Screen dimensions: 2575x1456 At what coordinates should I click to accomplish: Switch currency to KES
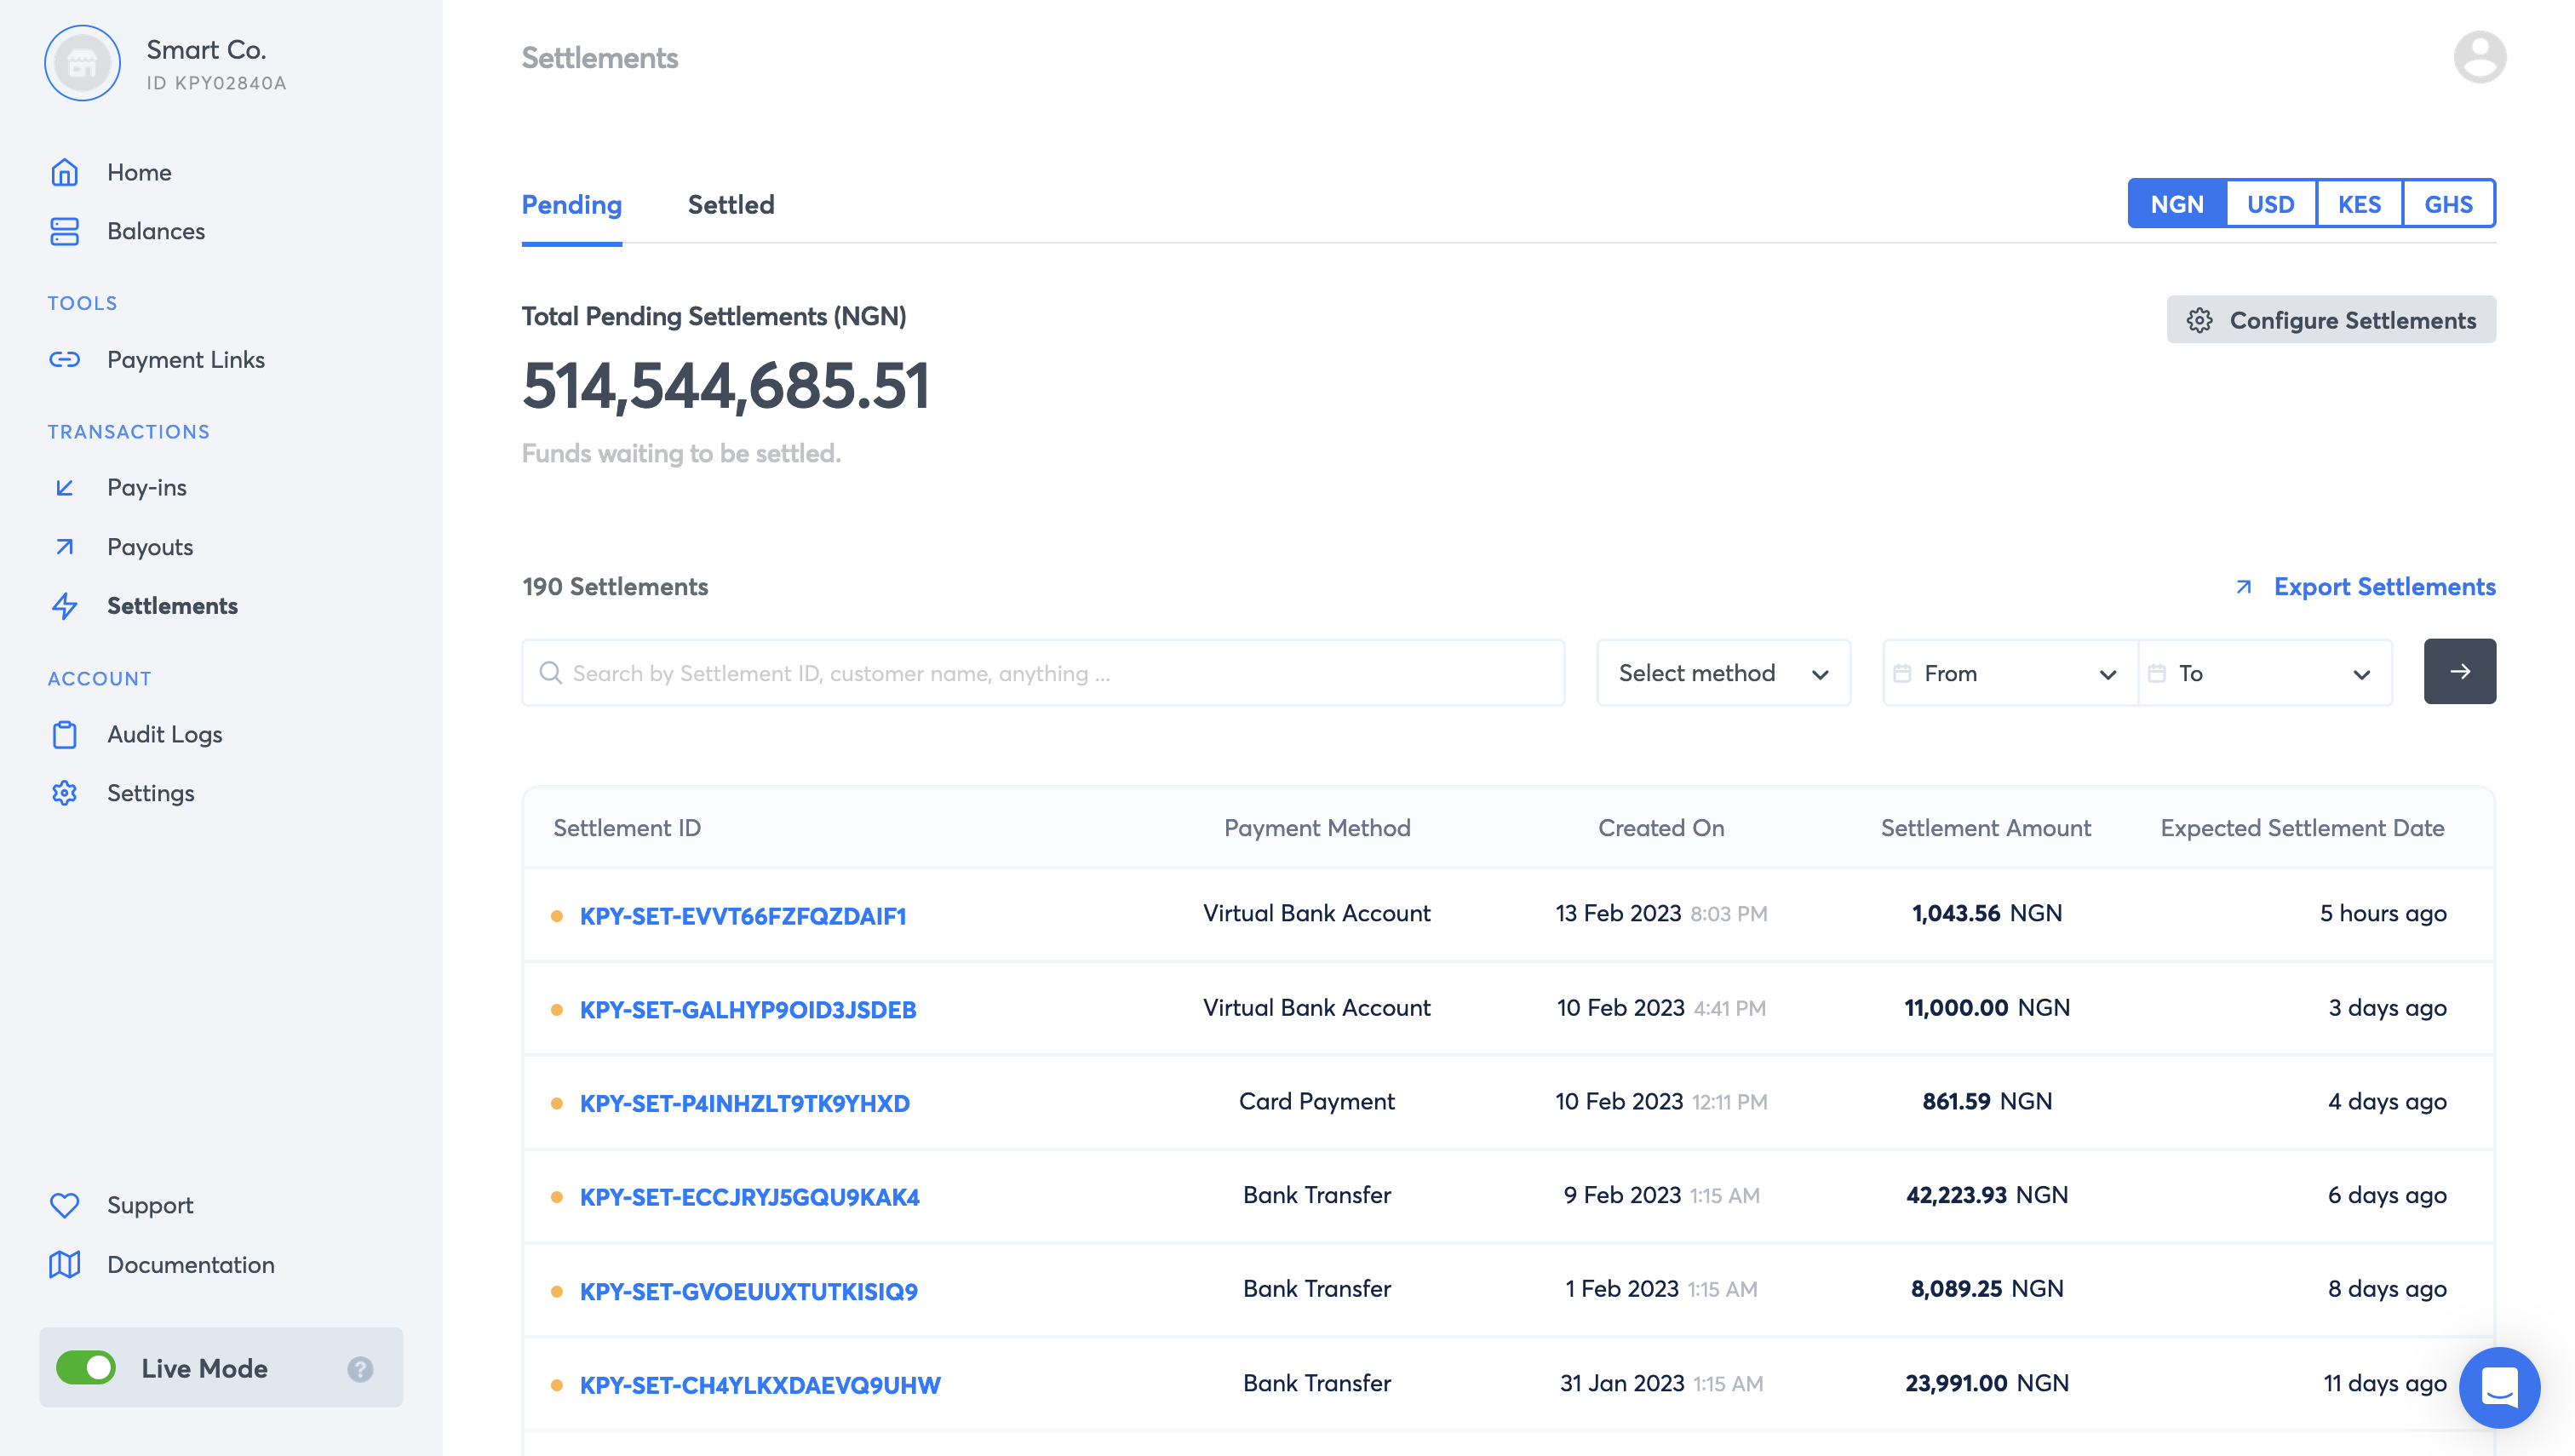pyautogui.click(x=2358, y=204)
